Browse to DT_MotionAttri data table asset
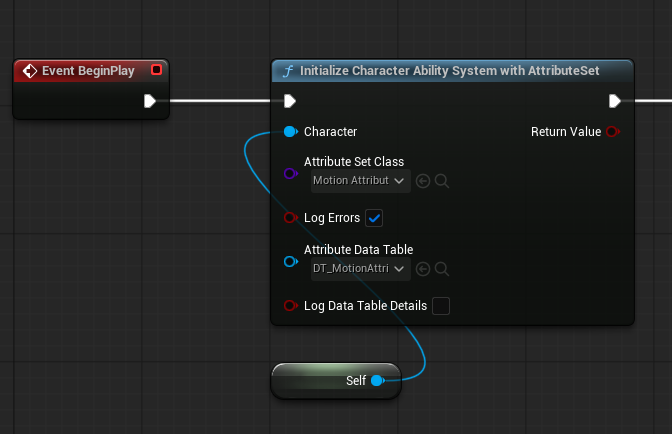 click(441, 269)
